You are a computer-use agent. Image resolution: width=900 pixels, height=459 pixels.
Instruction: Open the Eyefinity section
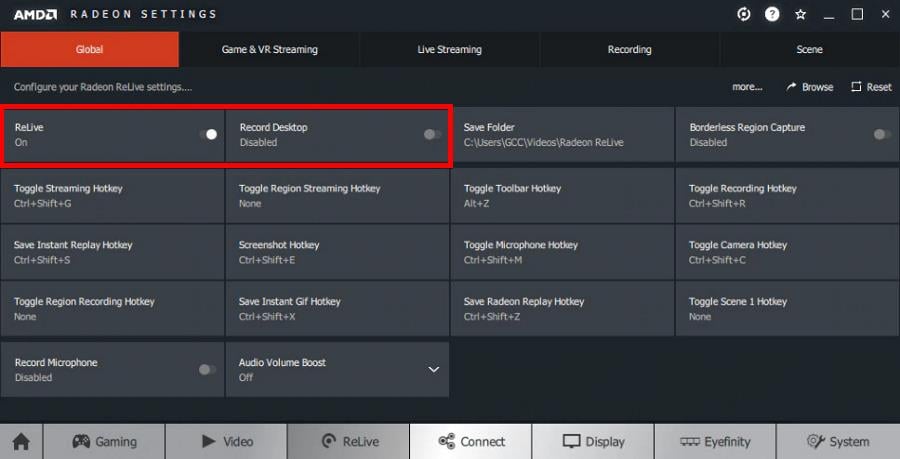point(714,441)
